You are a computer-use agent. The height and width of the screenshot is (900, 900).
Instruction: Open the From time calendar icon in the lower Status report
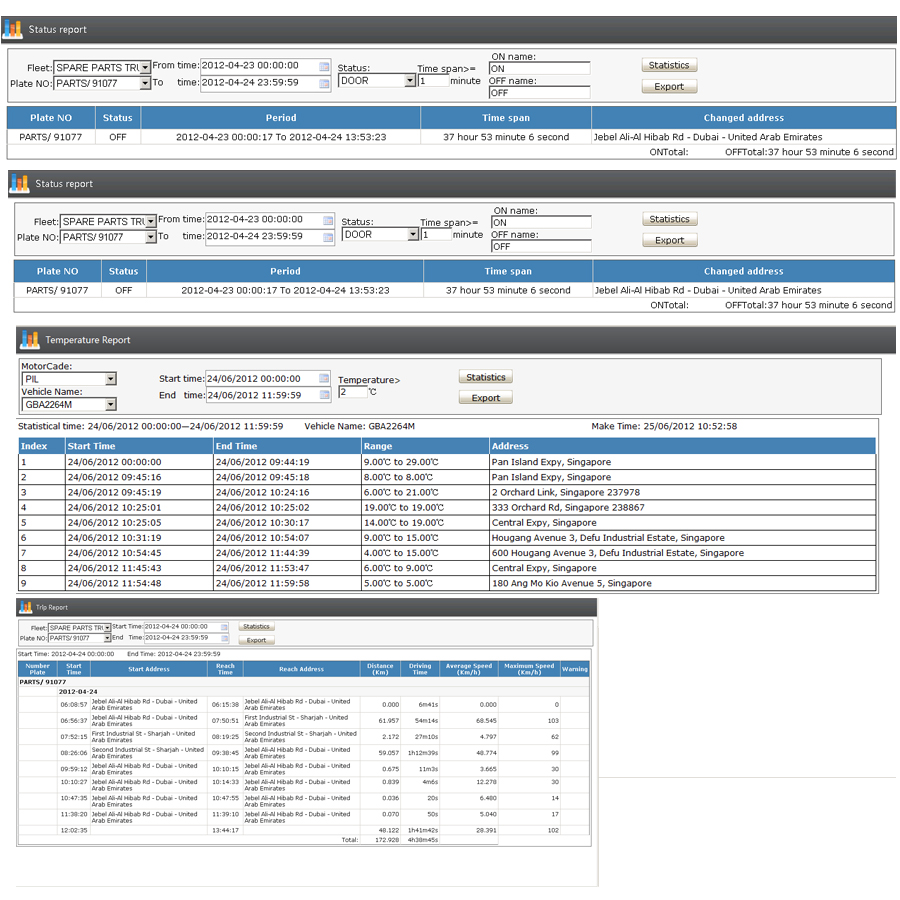(x=328, y=220)
